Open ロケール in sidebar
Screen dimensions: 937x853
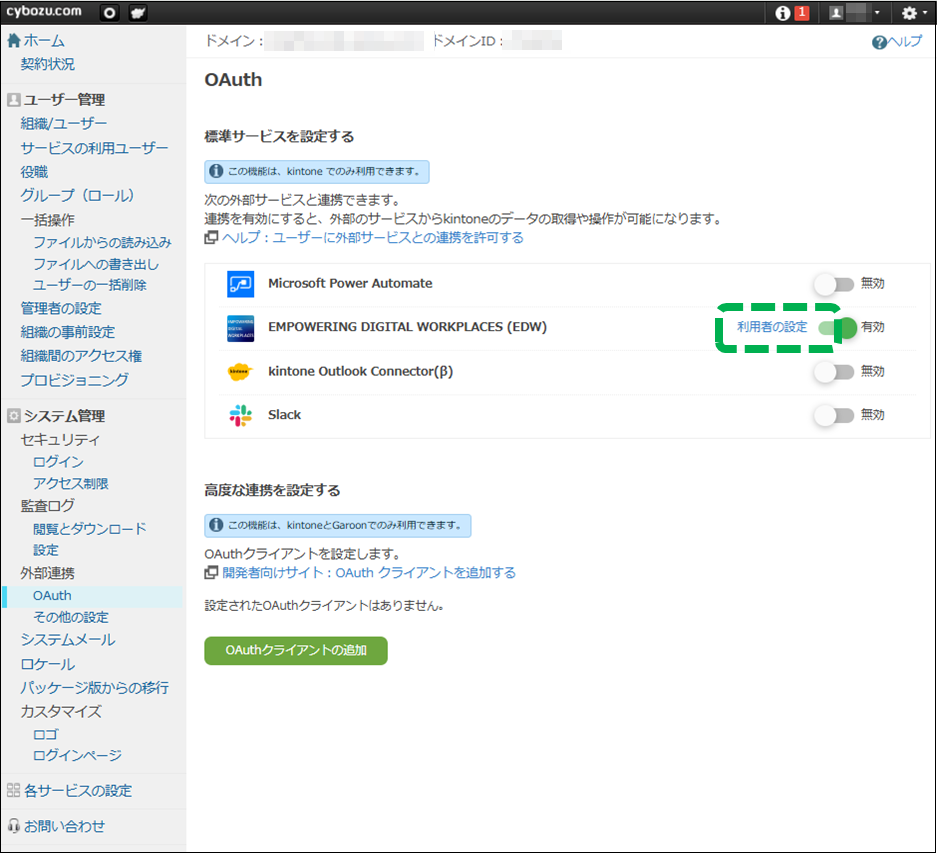click(48, 664)
